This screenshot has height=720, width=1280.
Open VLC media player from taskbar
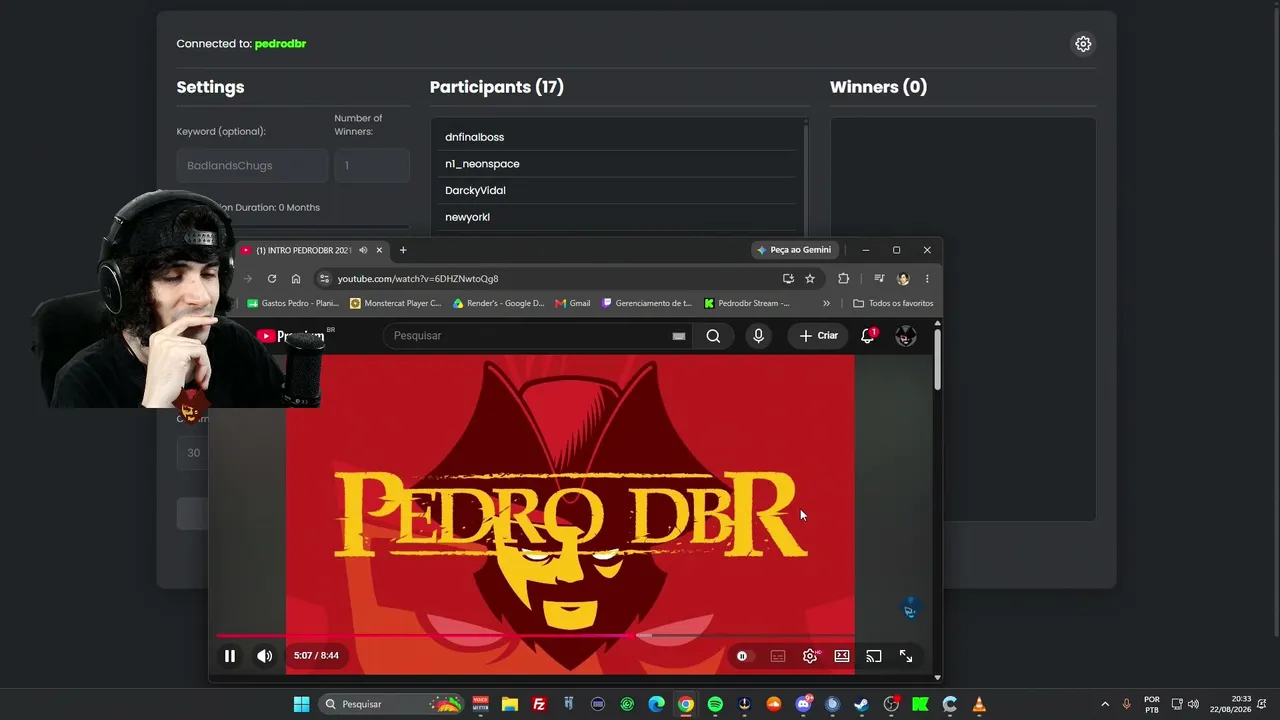pyautogui.click(x=979, y=704)
